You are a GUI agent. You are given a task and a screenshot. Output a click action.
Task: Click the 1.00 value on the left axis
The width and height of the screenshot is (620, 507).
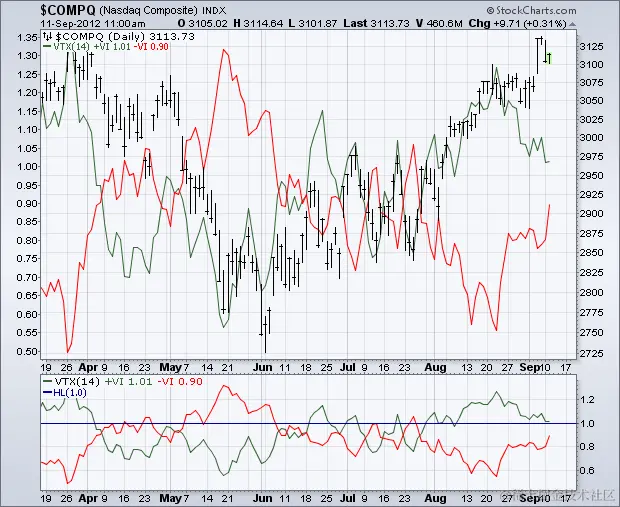click(x=27, y=166)
